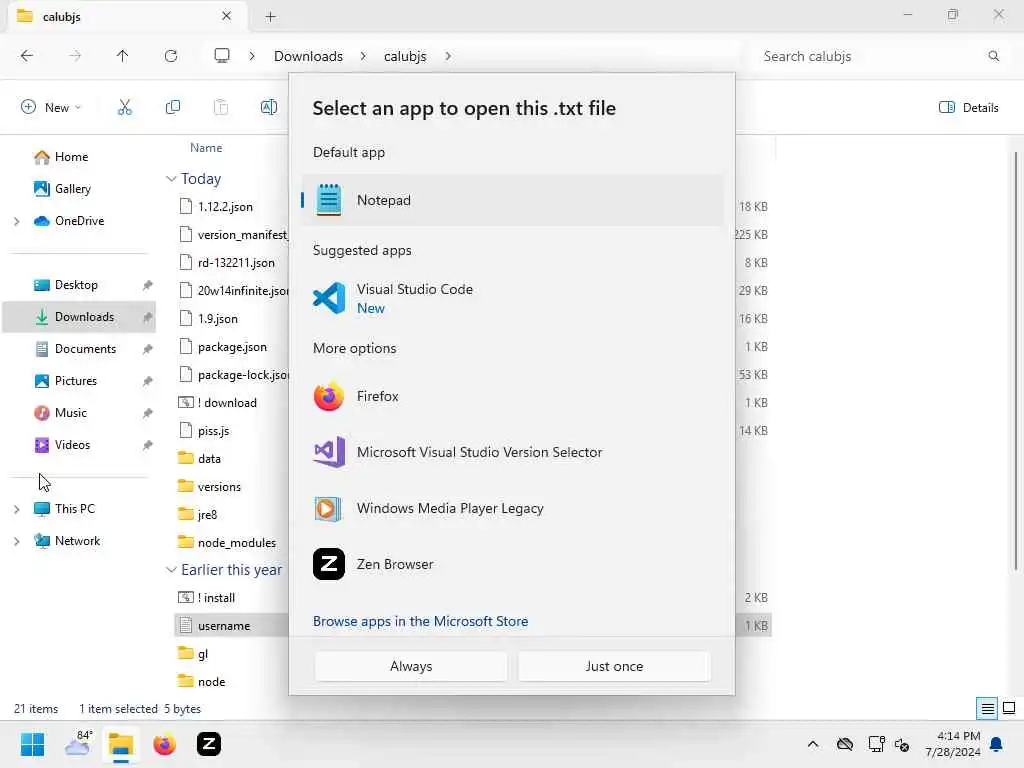Open Zen Browser from the taskbar
The image size is (1024, 768).
209,744
